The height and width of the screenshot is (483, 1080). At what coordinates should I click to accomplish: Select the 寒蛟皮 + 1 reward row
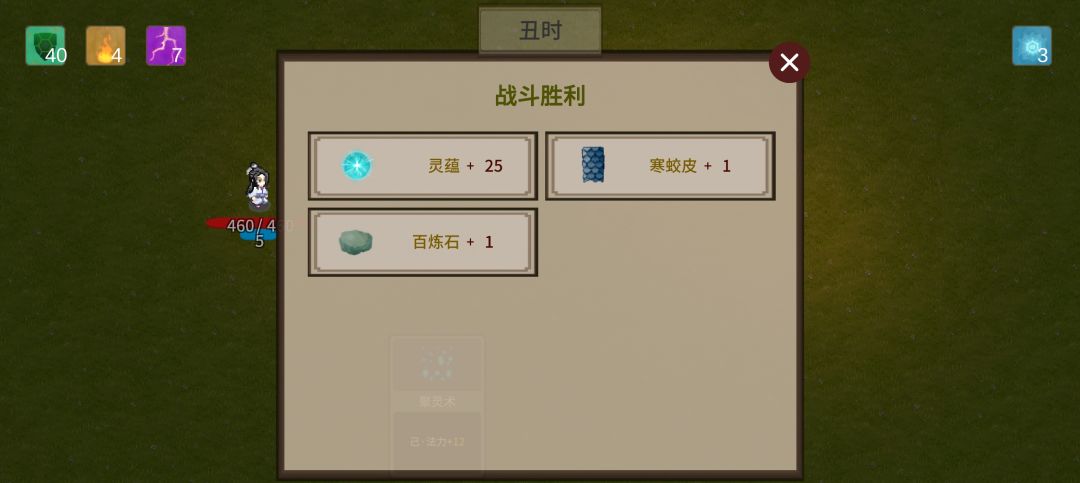(661, 166)
